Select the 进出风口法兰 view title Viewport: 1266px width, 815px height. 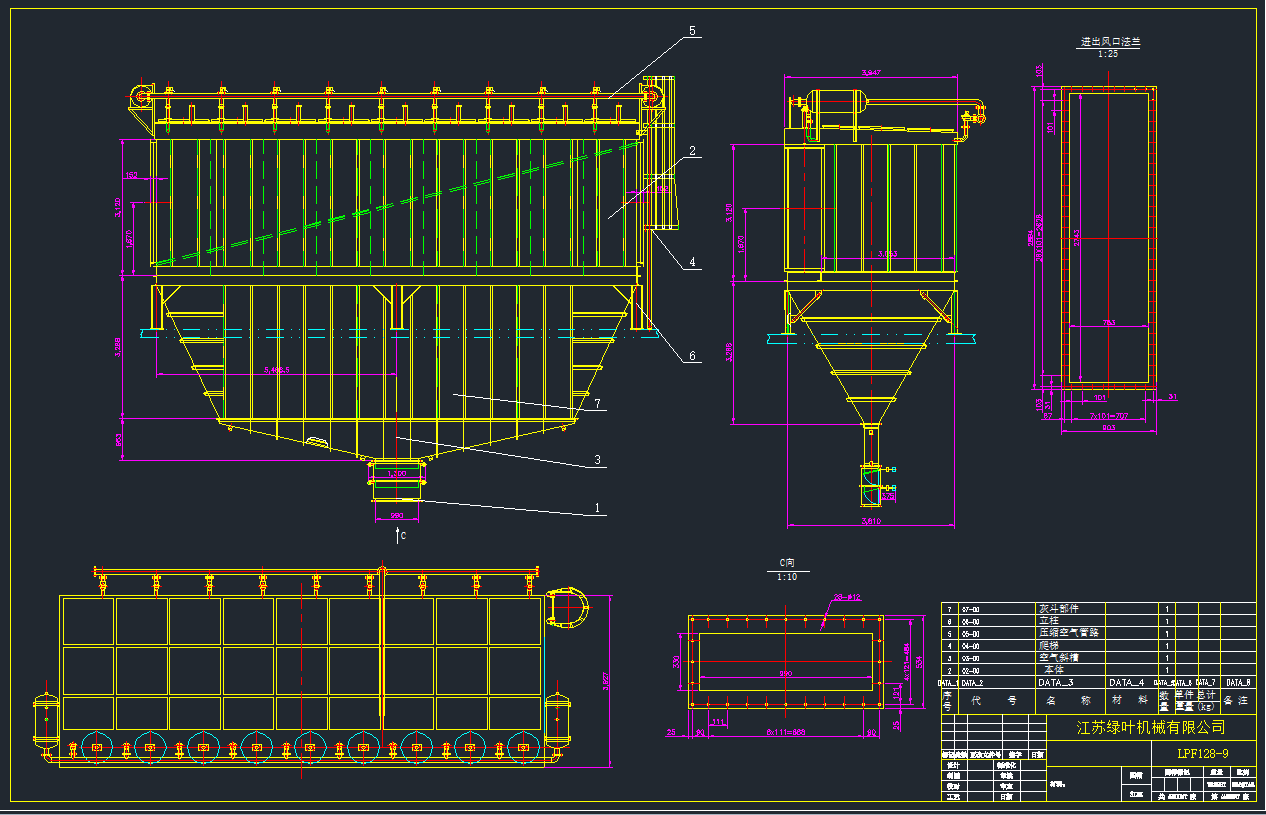click(x=1109, y=43)
